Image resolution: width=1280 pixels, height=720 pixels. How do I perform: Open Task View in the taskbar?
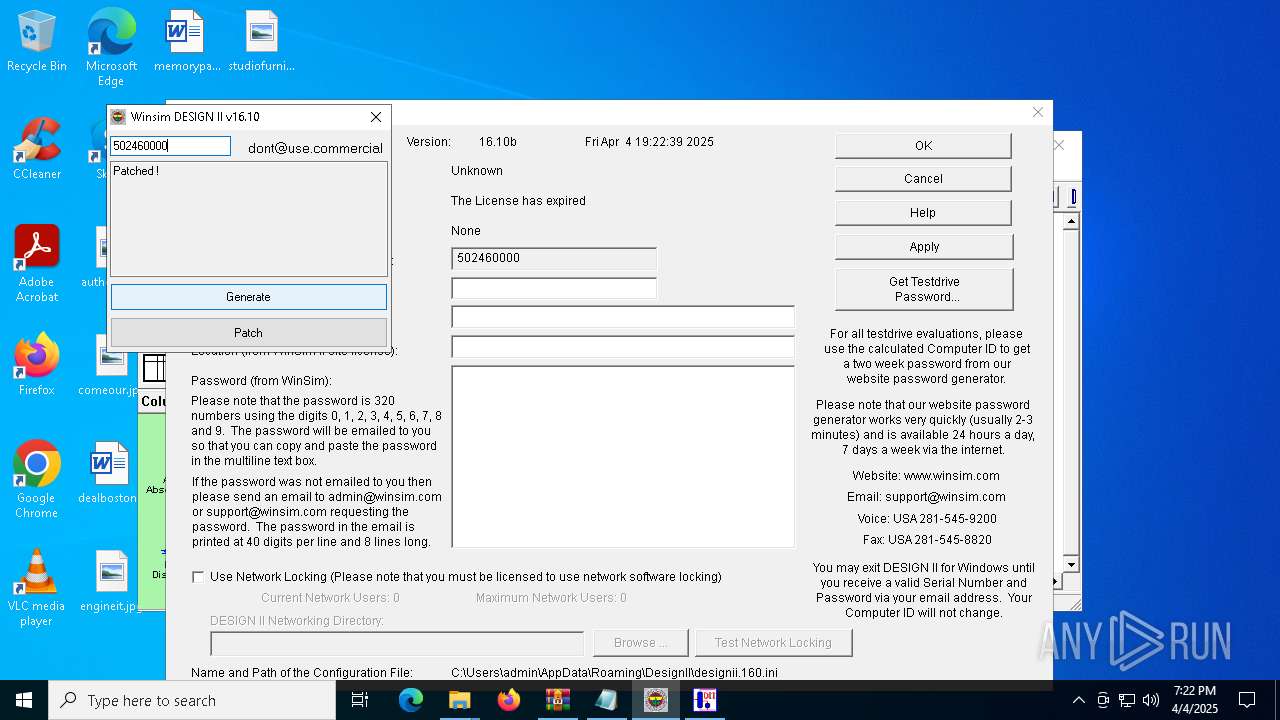coord(361,700)
